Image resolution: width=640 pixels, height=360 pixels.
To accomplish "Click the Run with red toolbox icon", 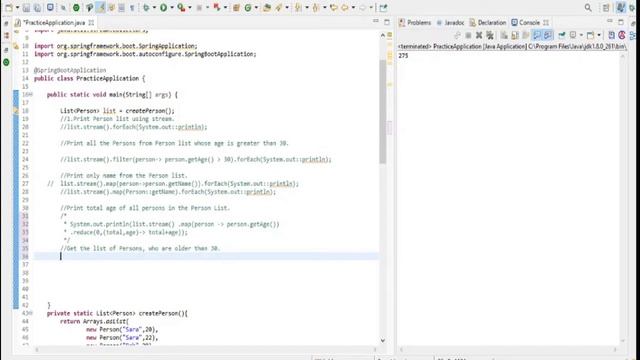I will click(x=181, y=7).
